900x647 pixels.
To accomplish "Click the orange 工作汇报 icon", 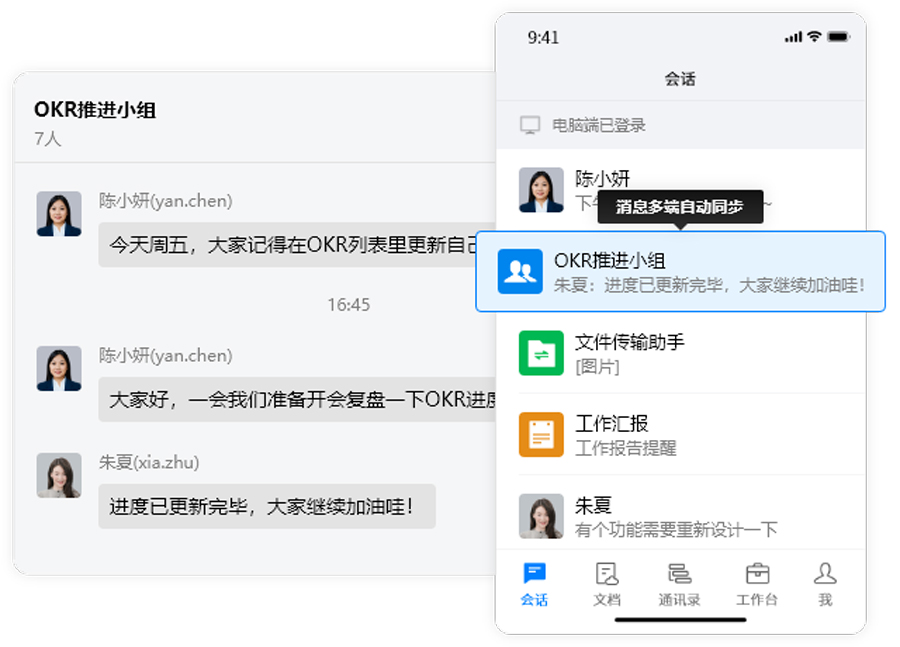I will (x=541, y=435).
